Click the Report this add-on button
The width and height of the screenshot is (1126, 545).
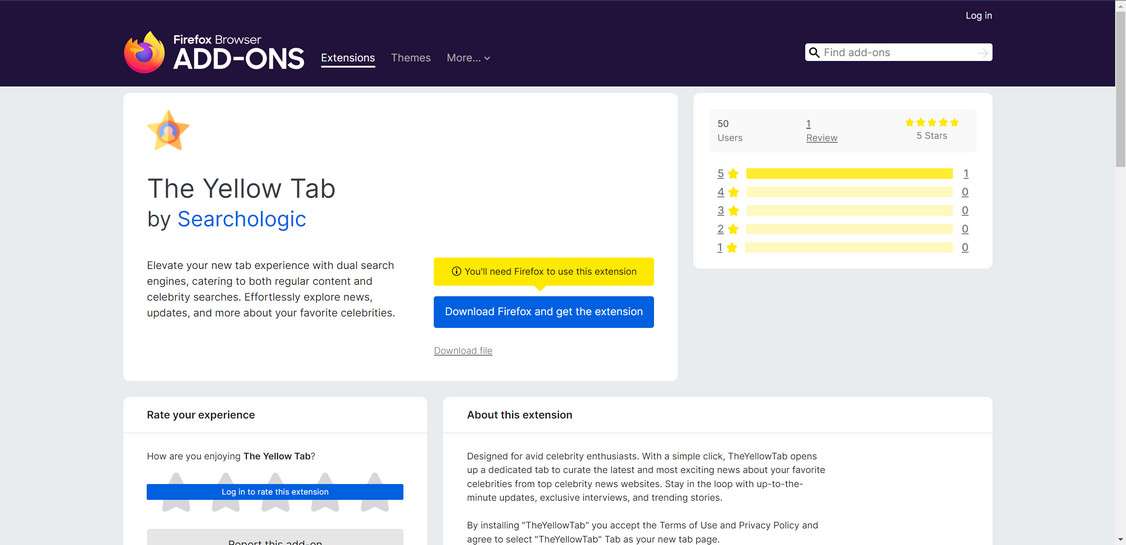coord(275,538)
